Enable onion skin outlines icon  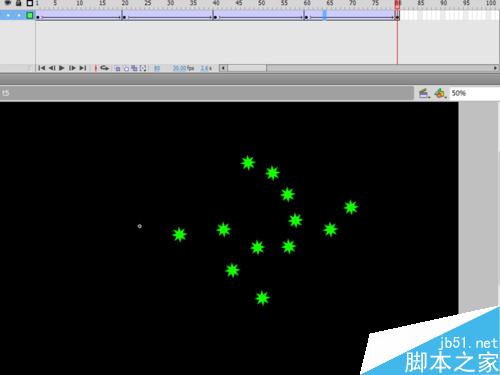(x=126, y=68)
